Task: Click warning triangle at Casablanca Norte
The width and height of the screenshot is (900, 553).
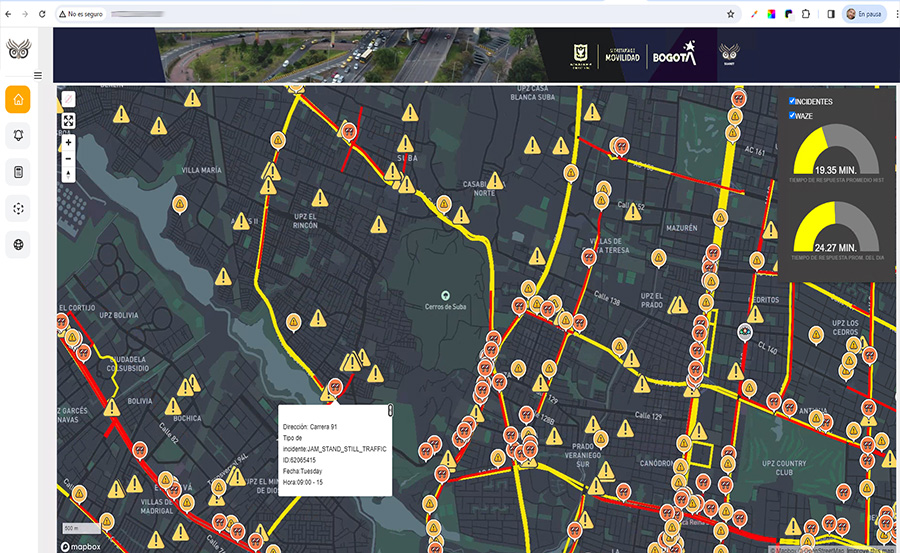Action: 495,182
